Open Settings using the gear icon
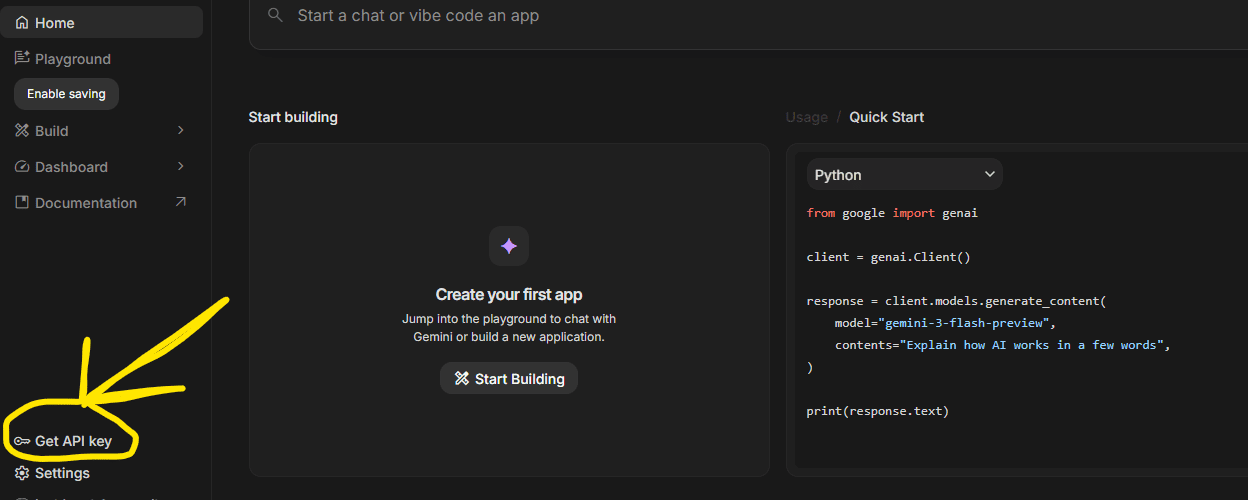The height and width of the screenshot is (500, 1248). [x=22, y=473]
